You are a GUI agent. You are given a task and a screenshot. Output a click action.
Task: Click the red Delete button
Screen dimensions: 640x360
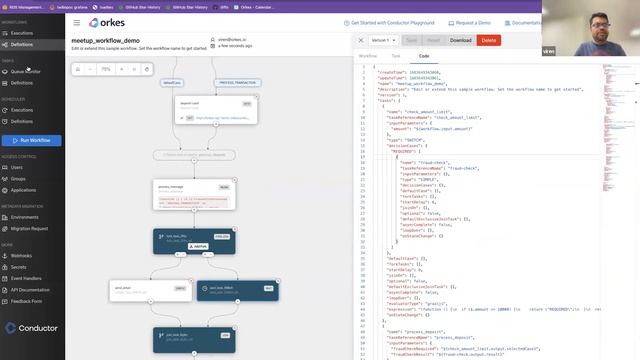point(489,40)
